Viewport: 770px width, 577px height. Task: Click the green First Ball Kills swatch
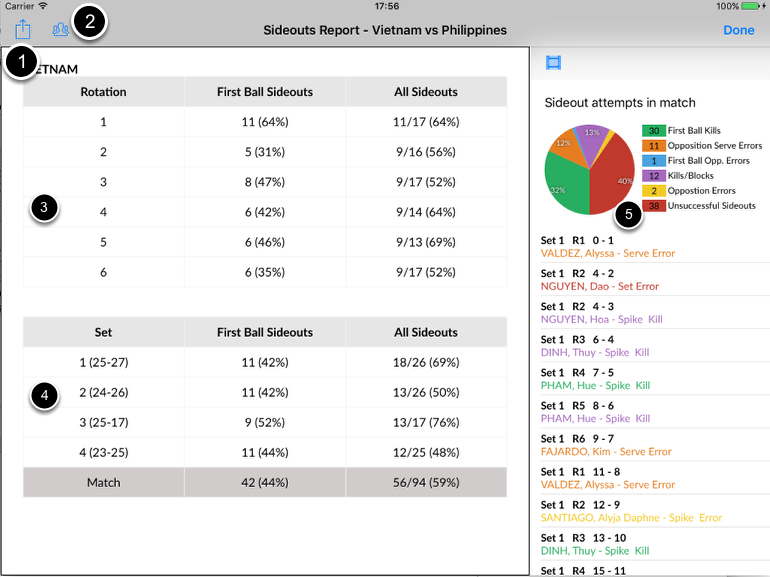[x=653, y=131]
